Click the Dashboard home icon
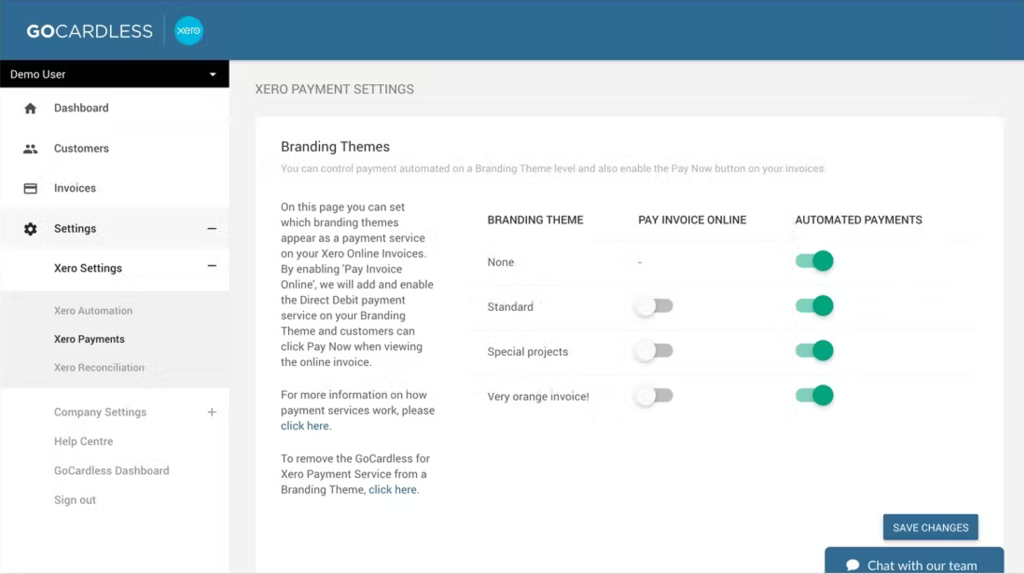The width and height of the screenshot is (1024, 574). pyautogui.click(x=30, y=108)
